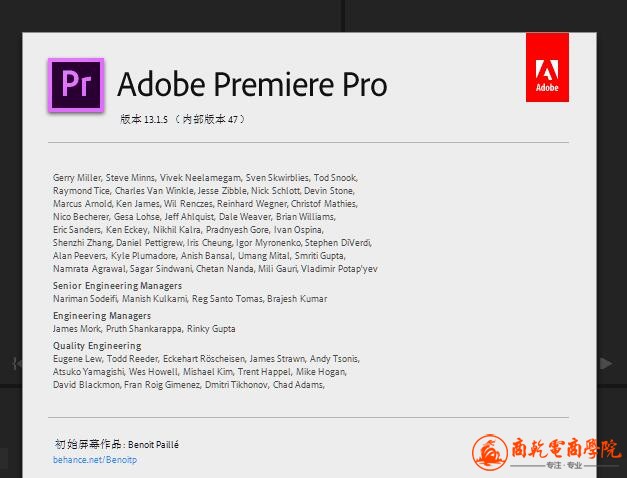
Task: Click the name James Mork
Action: click(x=78, y=329)
